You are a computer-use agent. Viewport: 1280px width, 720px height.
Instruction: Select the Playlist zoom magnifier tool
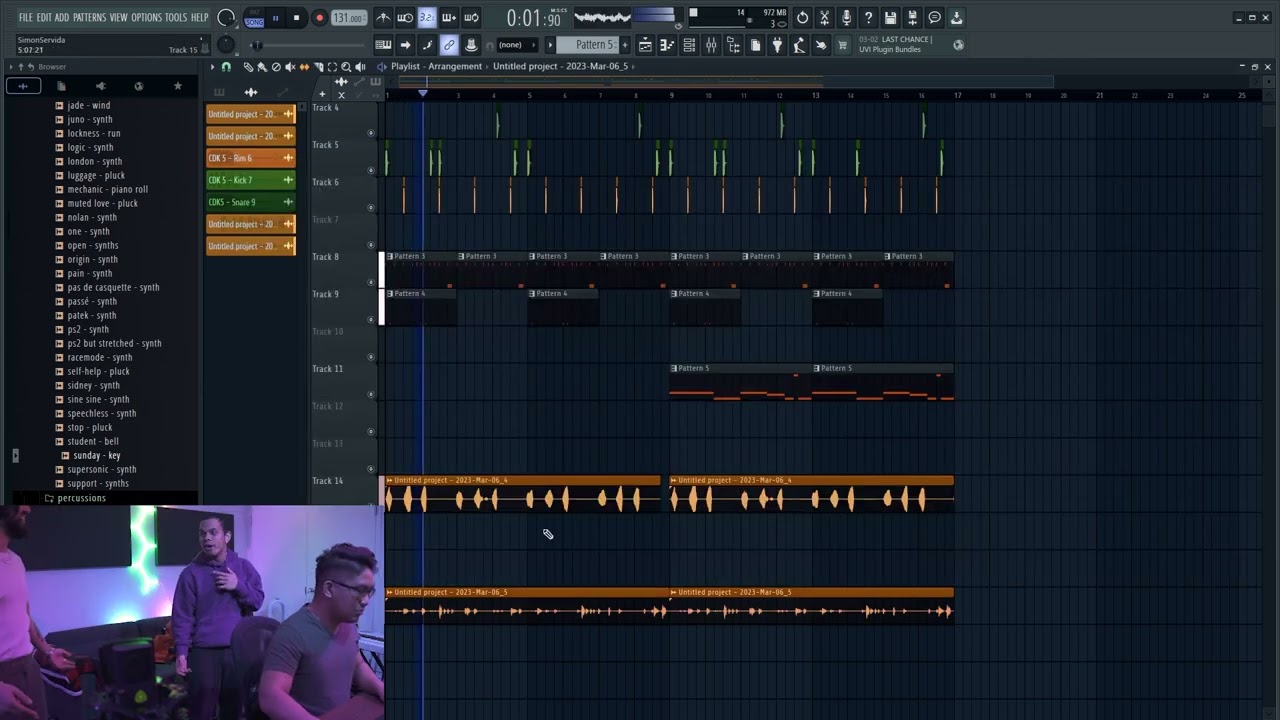(x=346, y=67)
